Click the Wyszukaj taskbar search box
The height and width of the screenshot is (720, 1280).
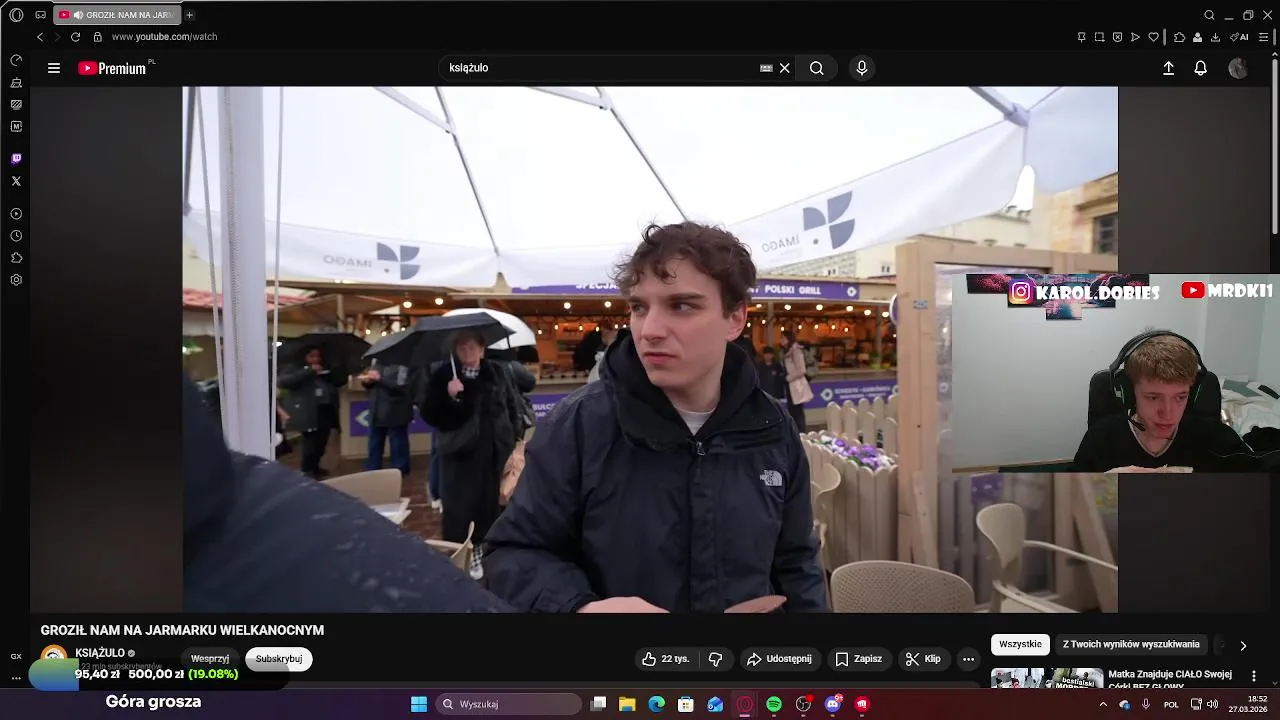coord(510,704)
